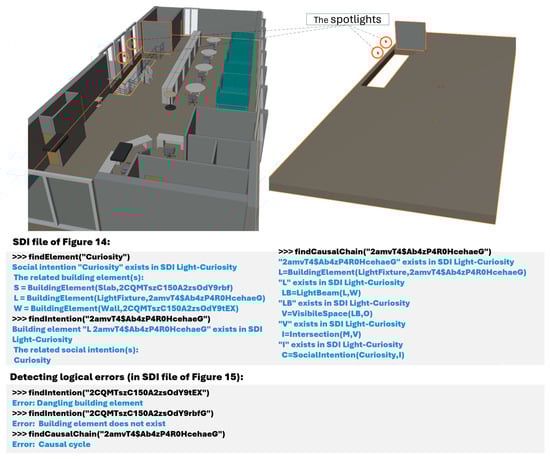Click the "I=Intersection(M,V)" line
This screenshot has width=550, height=459.
pyautogui.click(x=321, y=334)
